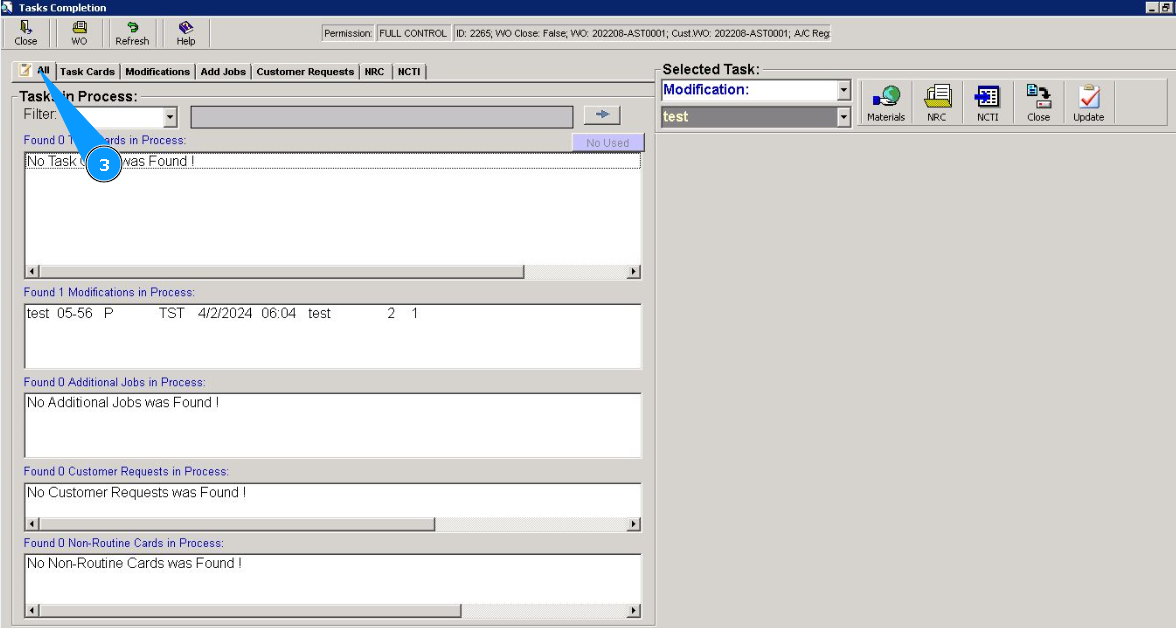1176x629 pixels.
Task: Click the Close icon in top toolbar
Action: click(x=26, y=33)
